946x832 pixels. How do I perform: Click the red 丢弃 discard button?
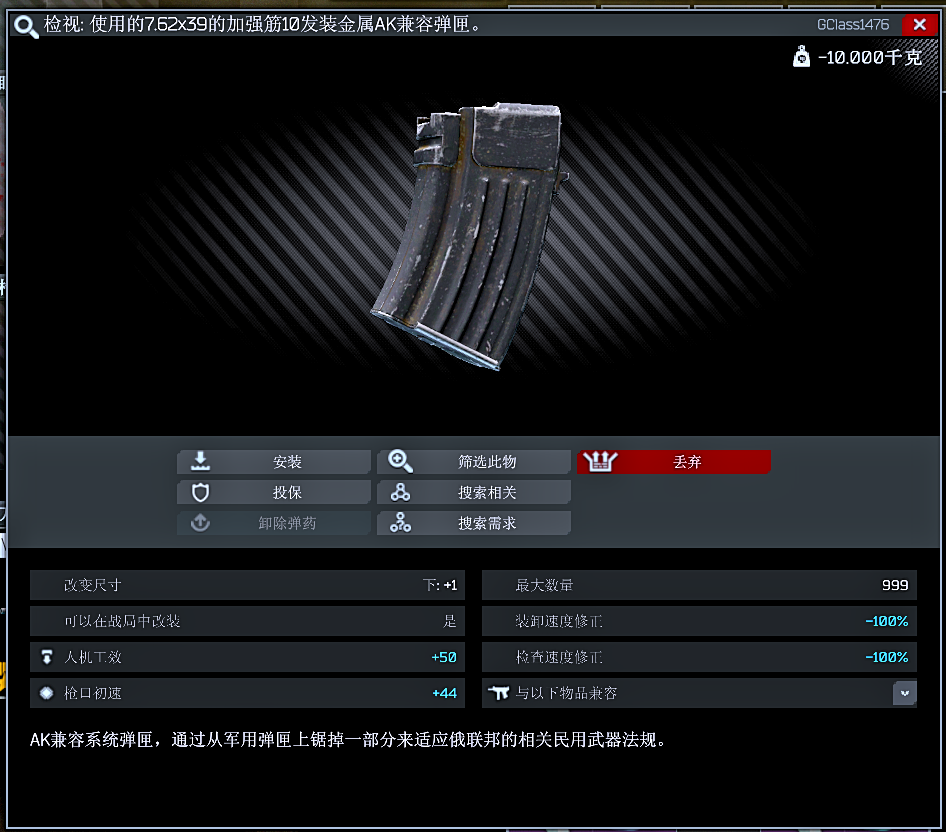point(673,462)
